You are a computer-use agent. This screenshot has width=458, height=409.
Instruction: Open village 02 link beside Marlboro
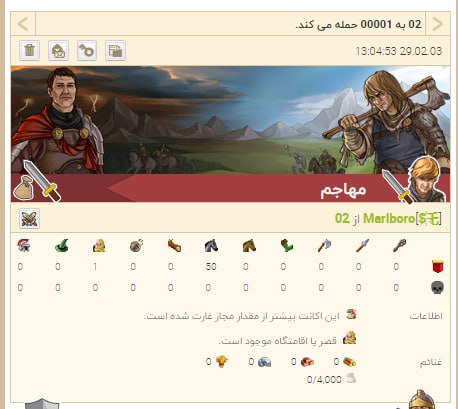click(342, 219)
